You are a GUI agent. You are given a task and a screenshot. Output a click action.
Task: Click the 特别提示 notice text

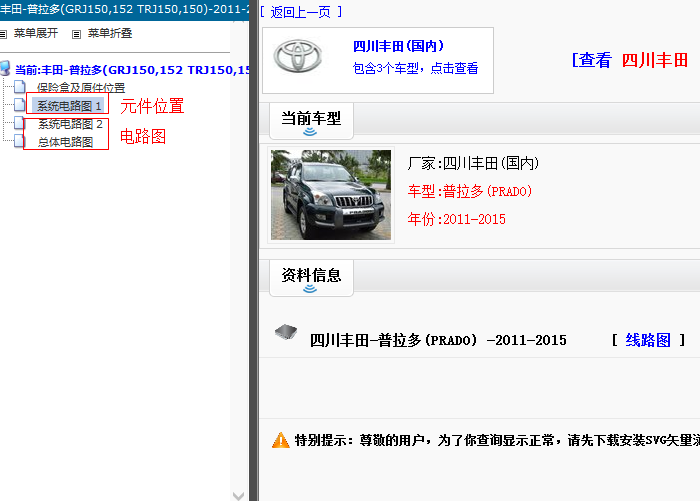[497, 440]
